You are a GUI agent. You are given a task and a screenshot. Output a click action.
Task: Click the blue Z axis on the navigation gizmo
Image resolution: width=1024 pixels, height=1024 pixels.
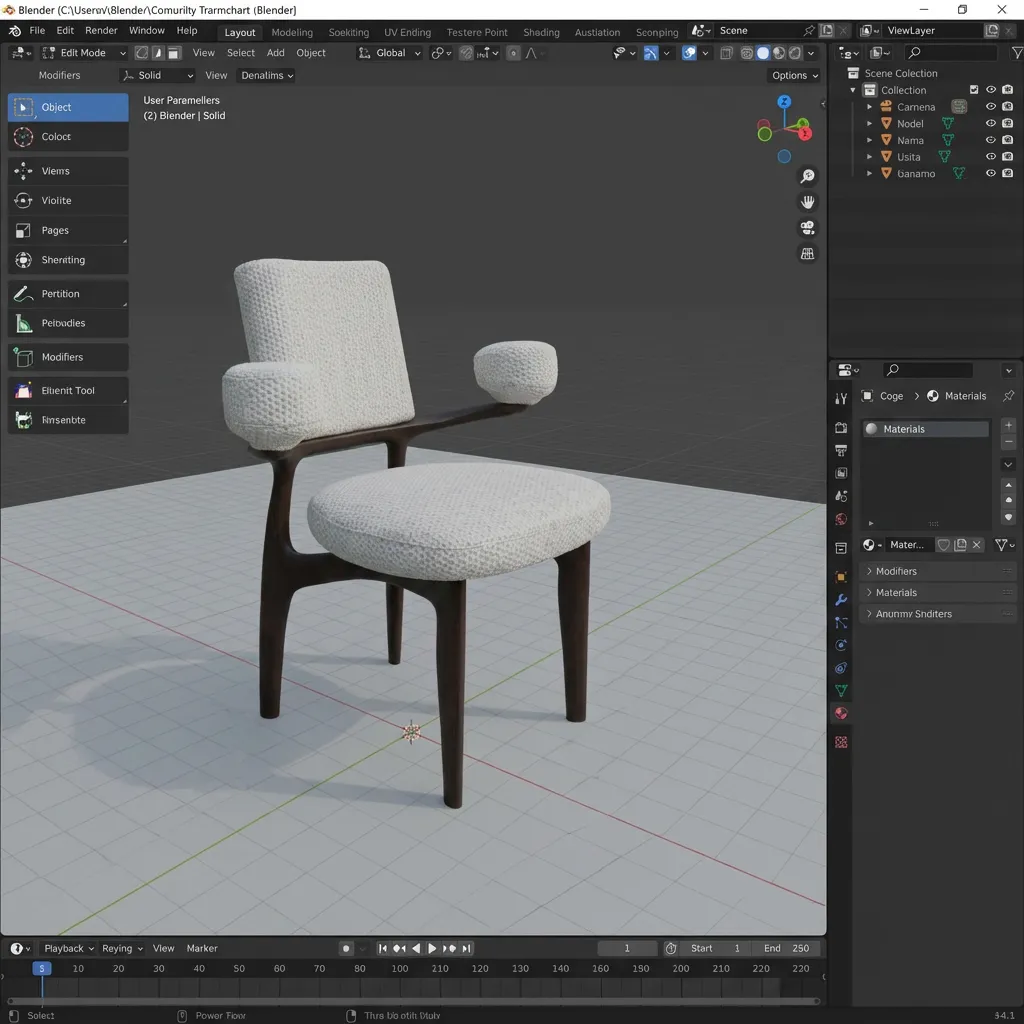[x=784, y=101]
